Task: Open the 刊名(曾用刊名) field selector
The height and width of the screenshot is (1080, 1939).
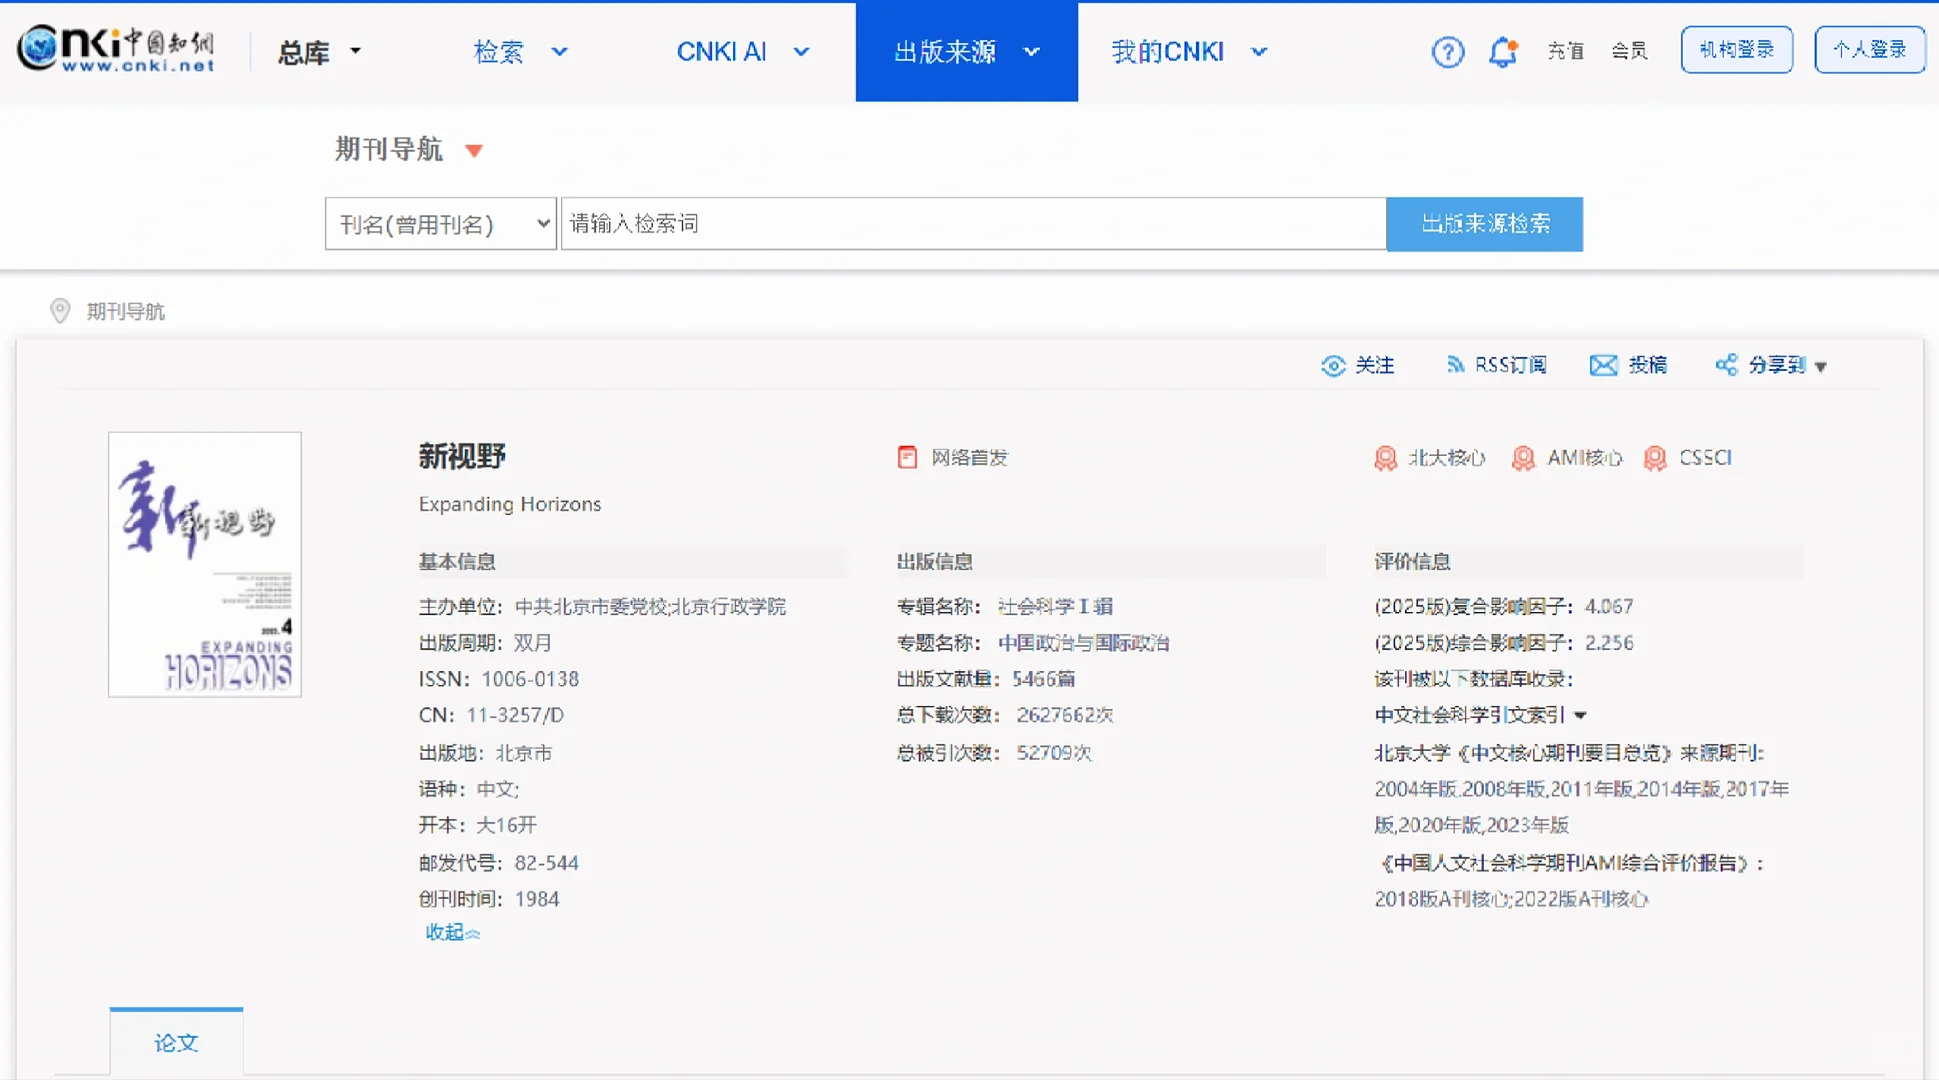Action: 439,224
